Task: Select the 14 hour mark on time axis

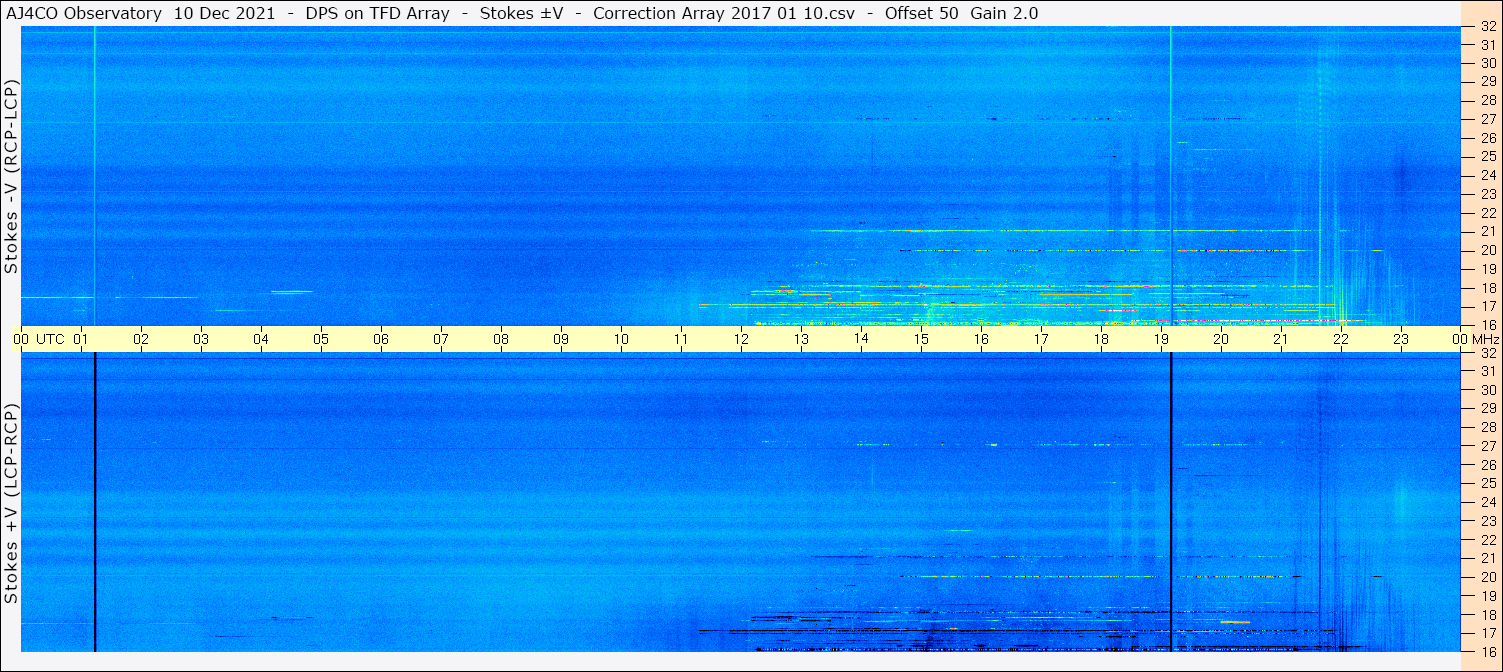Action: coord(862,340)
